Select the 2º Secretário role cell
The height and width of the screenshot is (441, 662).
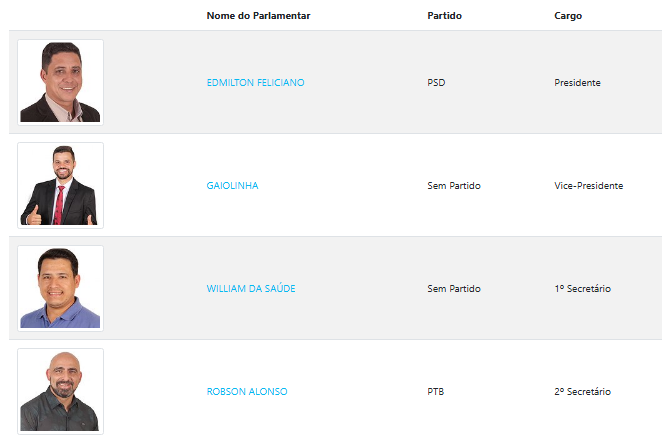point(582,392)
